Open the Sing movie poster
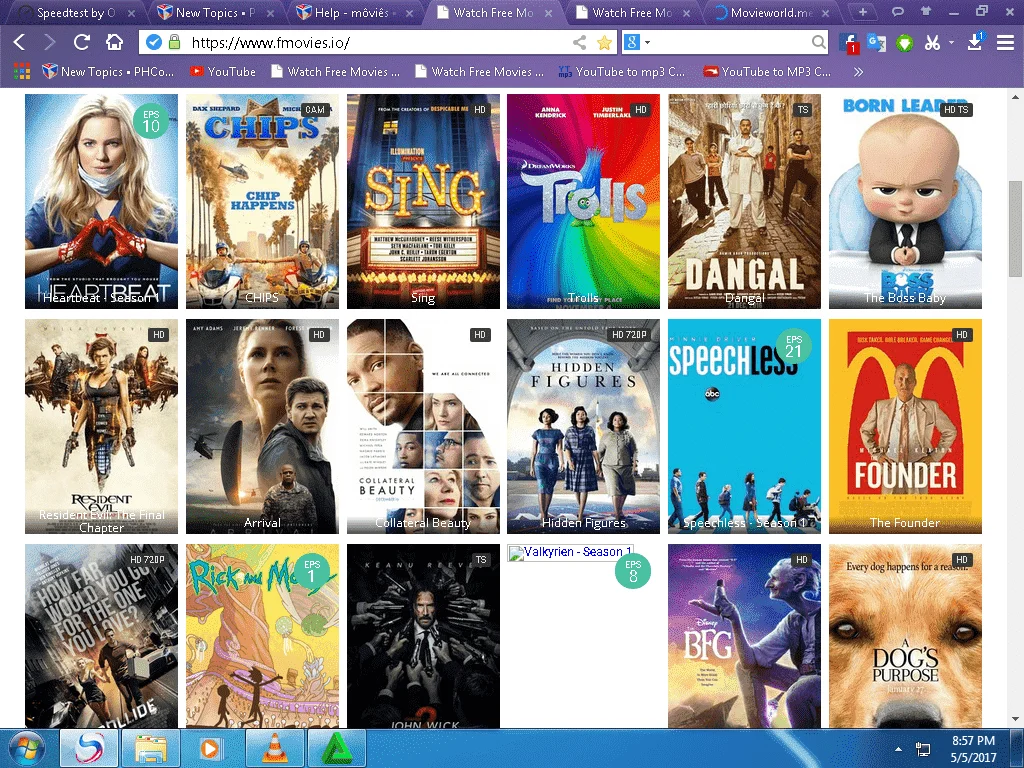1024x768 pixels. (423, 201)
